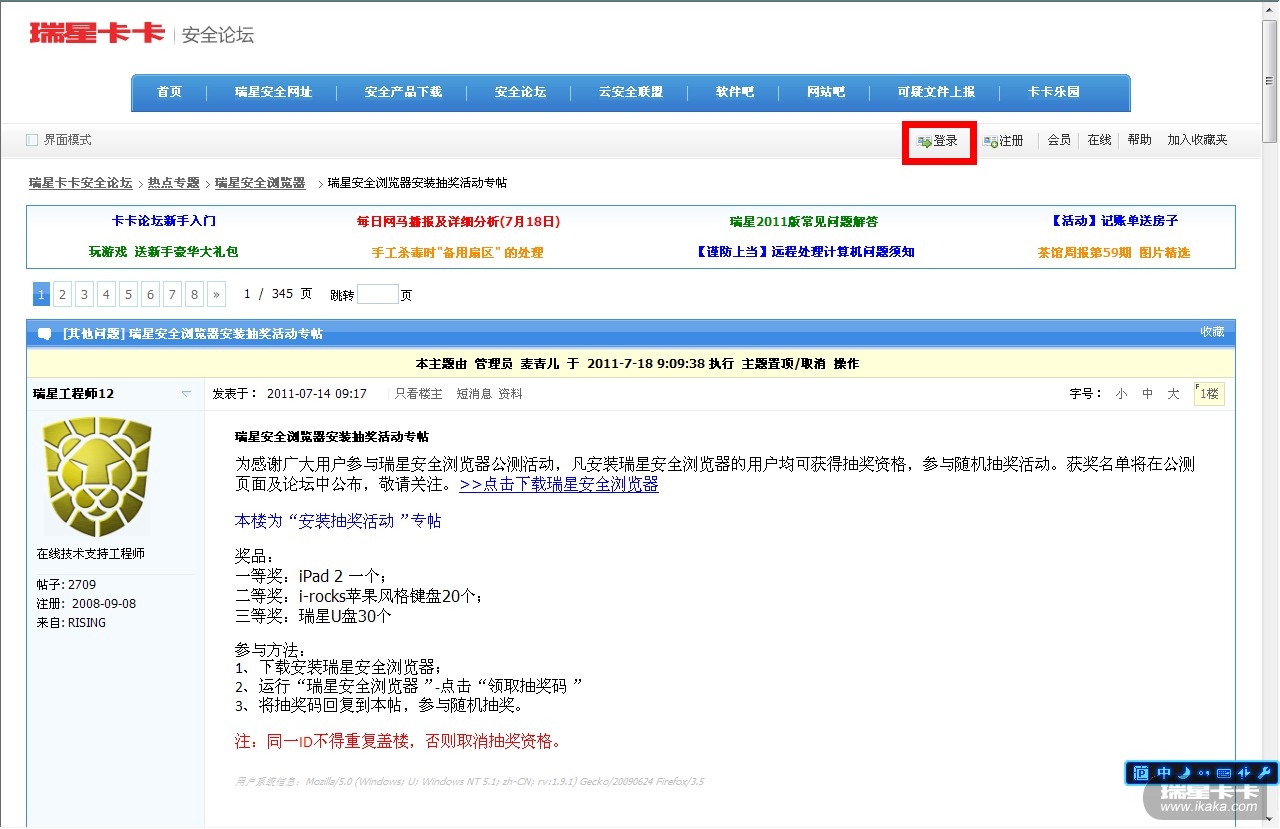Viewport: 1280px width, 829px height.
Task: Open the 【活动】记账单送房子 announcement
Action: 1114,221
